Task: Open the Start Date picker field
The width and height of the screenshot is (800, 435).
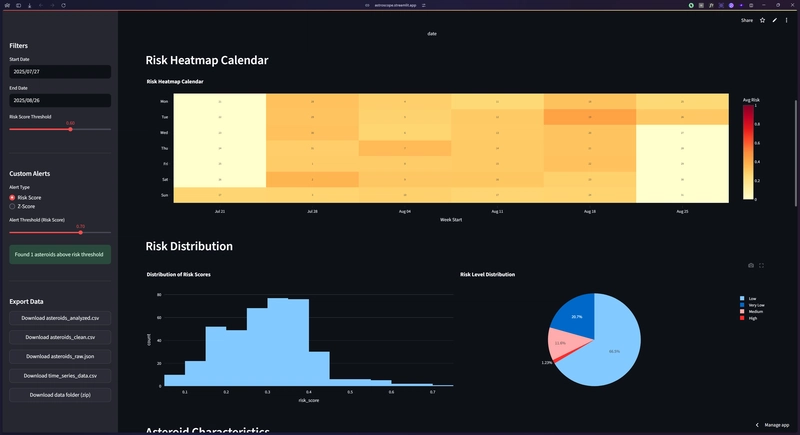Action: (60, 72)
